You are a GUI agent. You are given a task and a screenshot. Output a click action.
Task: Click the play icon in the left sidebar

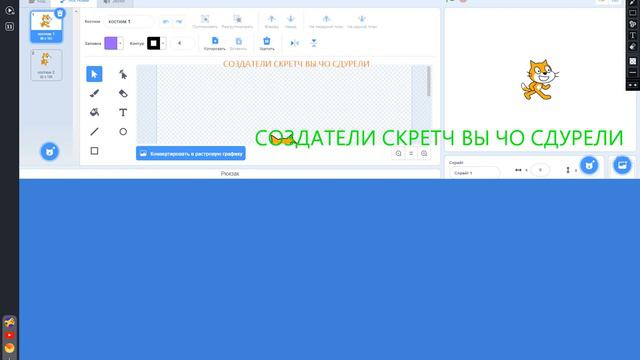9,10
